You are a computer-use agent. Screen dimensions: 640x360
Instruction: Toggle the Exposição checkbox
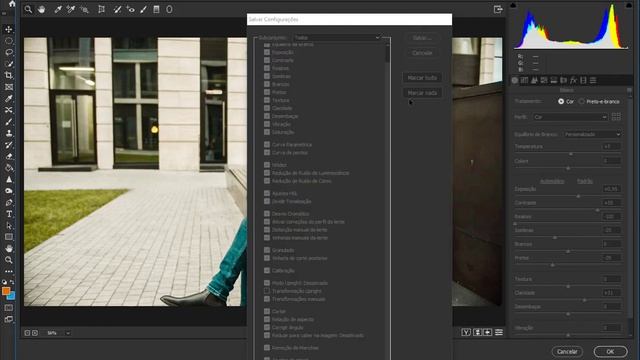point(267,52)
